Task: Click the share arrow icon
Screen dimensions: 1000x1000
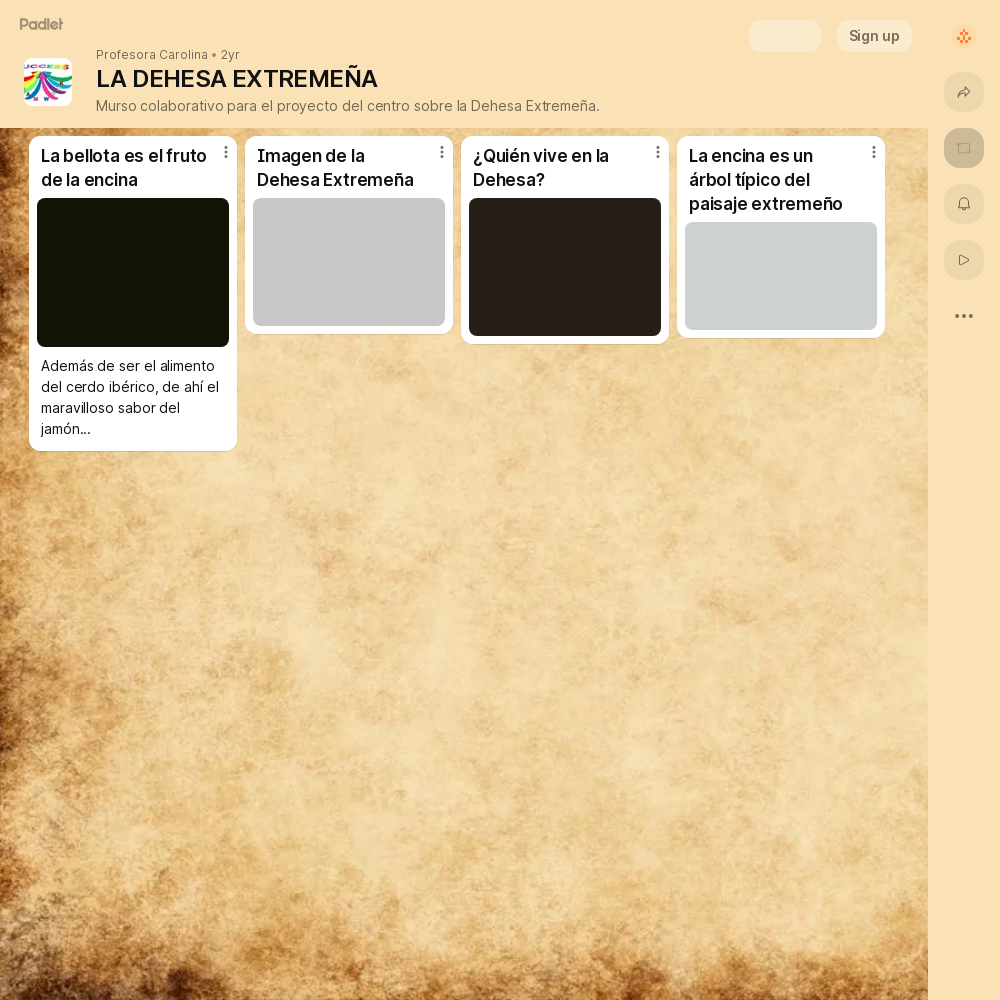Action: pyautogui.click(x=964, y=92)
